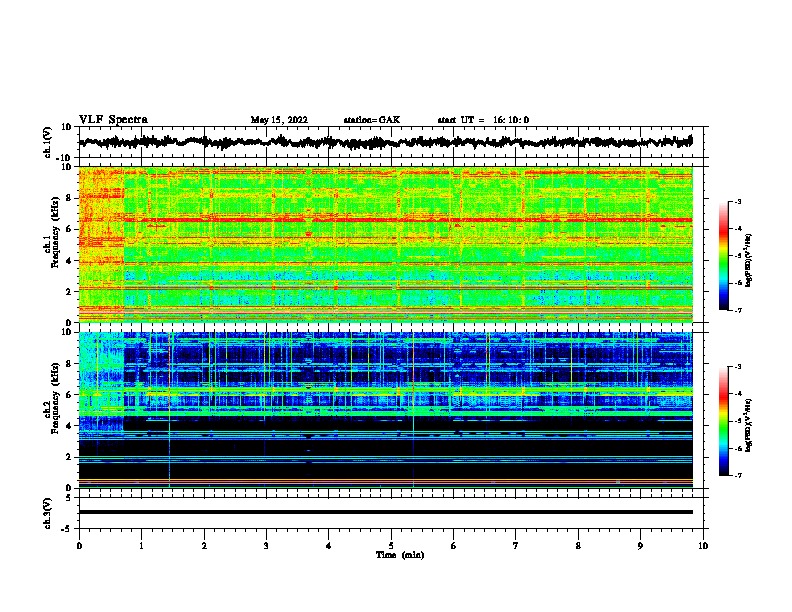
Task: Select the 'Time (min)' axis title
Action: (x=400, y=555)
